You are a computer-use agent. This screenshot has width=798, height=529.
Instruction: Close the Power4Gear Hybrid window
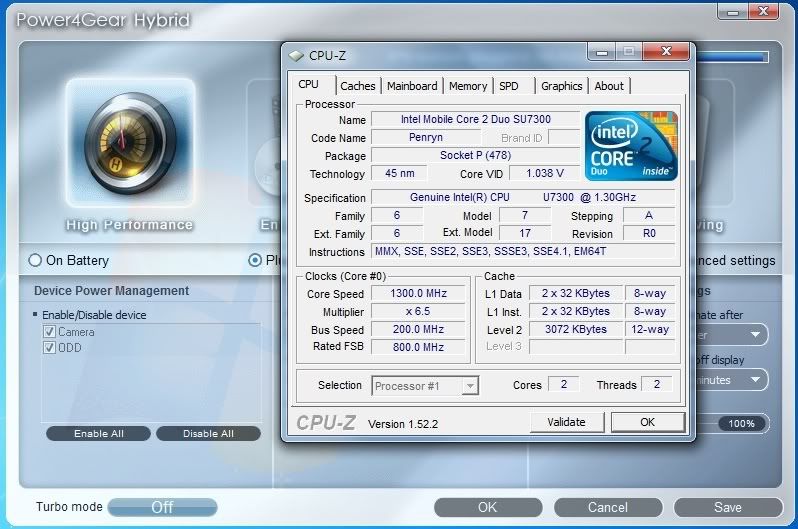coord(763,11)
